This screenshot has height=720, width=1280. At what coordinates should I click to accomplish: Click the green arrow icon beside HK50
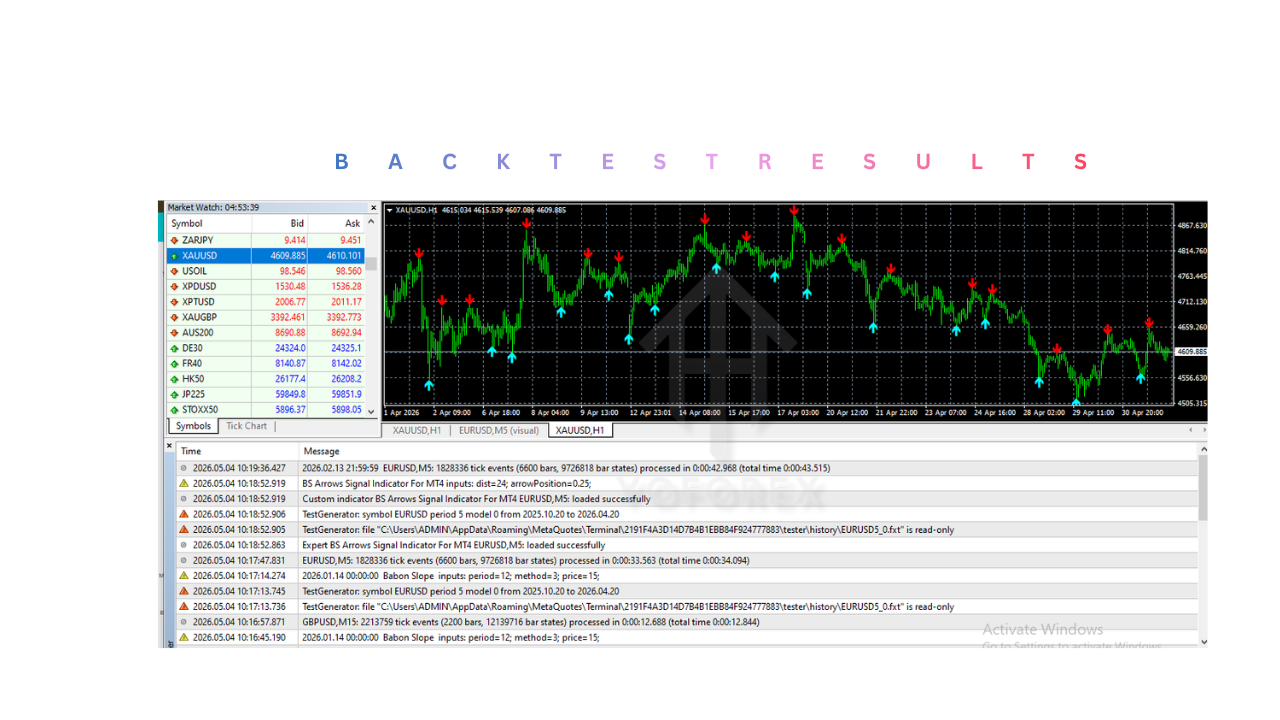click(x=174, y=379)
